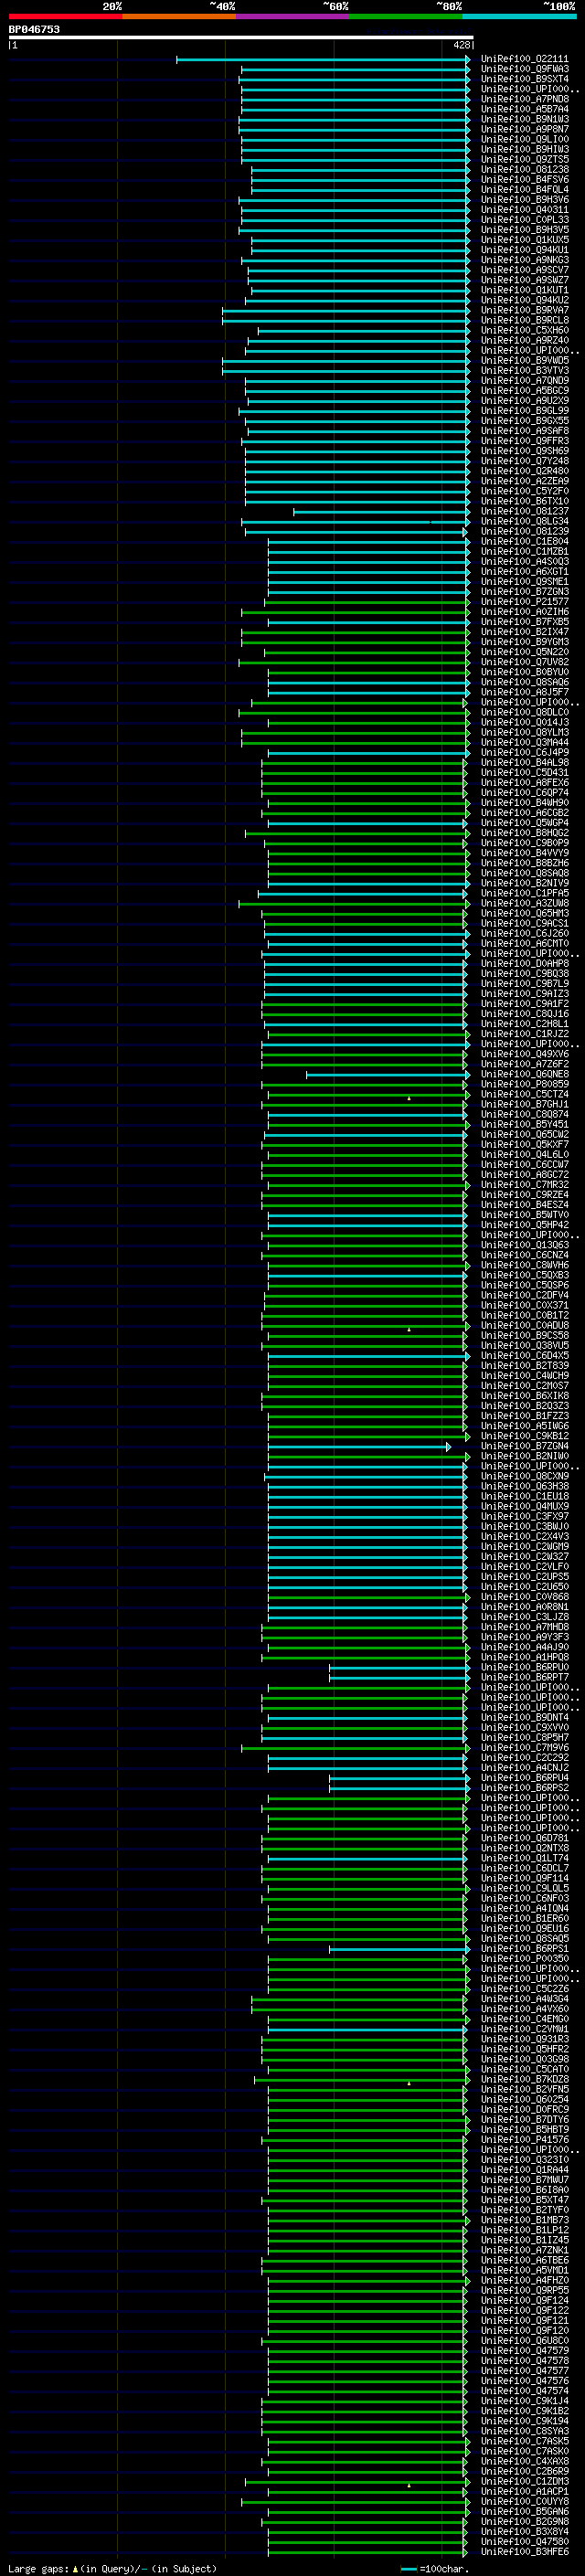Select hit label UniRef100_C8Q874
The image size is (585, 2576).
click(x=524, y=1114)
